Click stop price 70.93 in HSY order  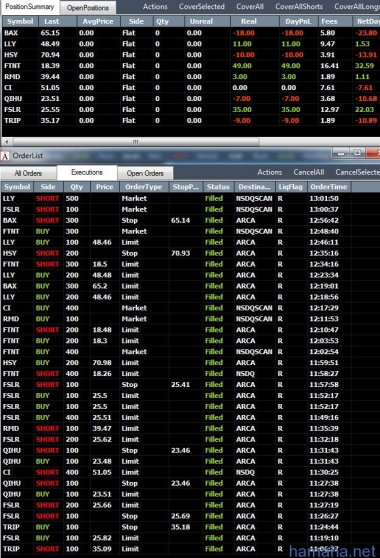(180, 253)
